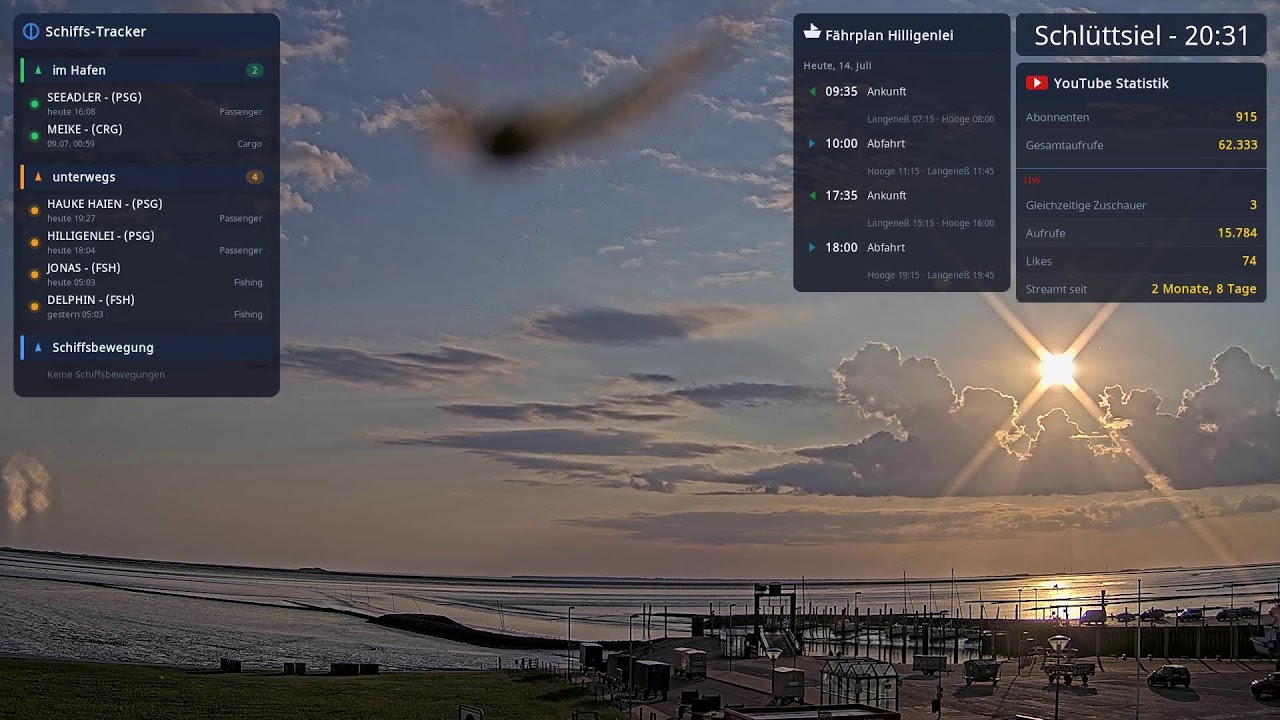Click the orange triangle icon beside unterwegs

point(38,177)
